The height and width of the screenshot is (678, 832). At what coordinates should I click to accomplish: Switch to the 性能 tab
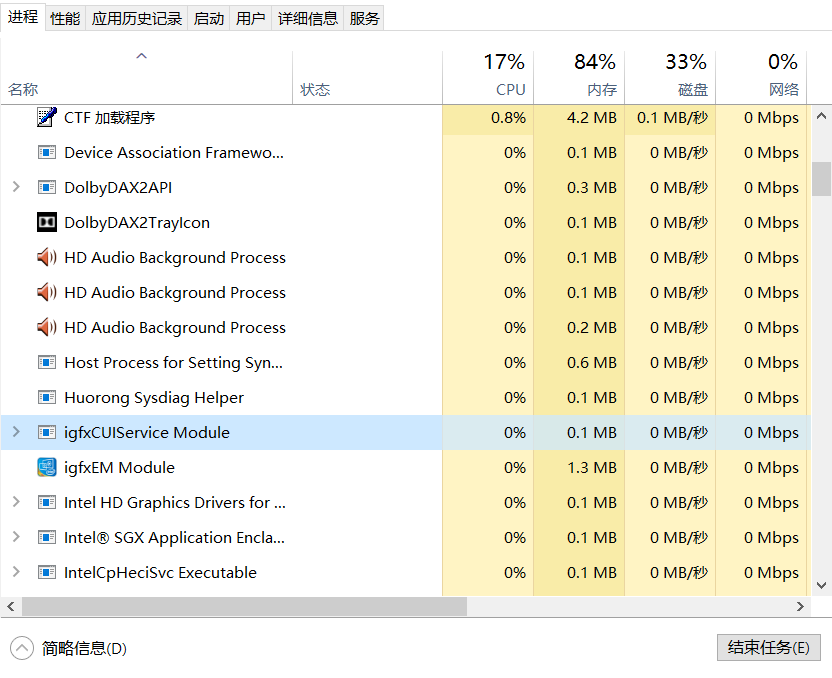click(x=65, y=19)
